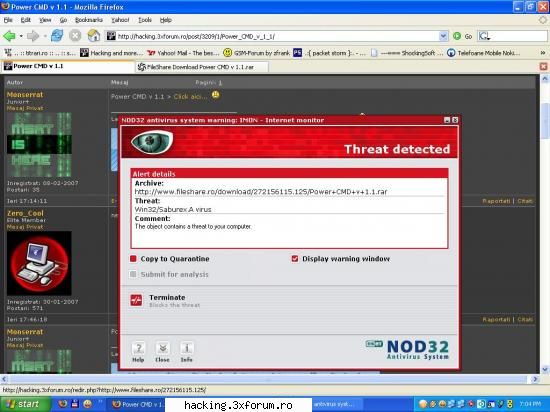The height and width of the screenshot is (412, 550).
Task: Click the page scrollbar up arrow
Action: click(545, 79)
